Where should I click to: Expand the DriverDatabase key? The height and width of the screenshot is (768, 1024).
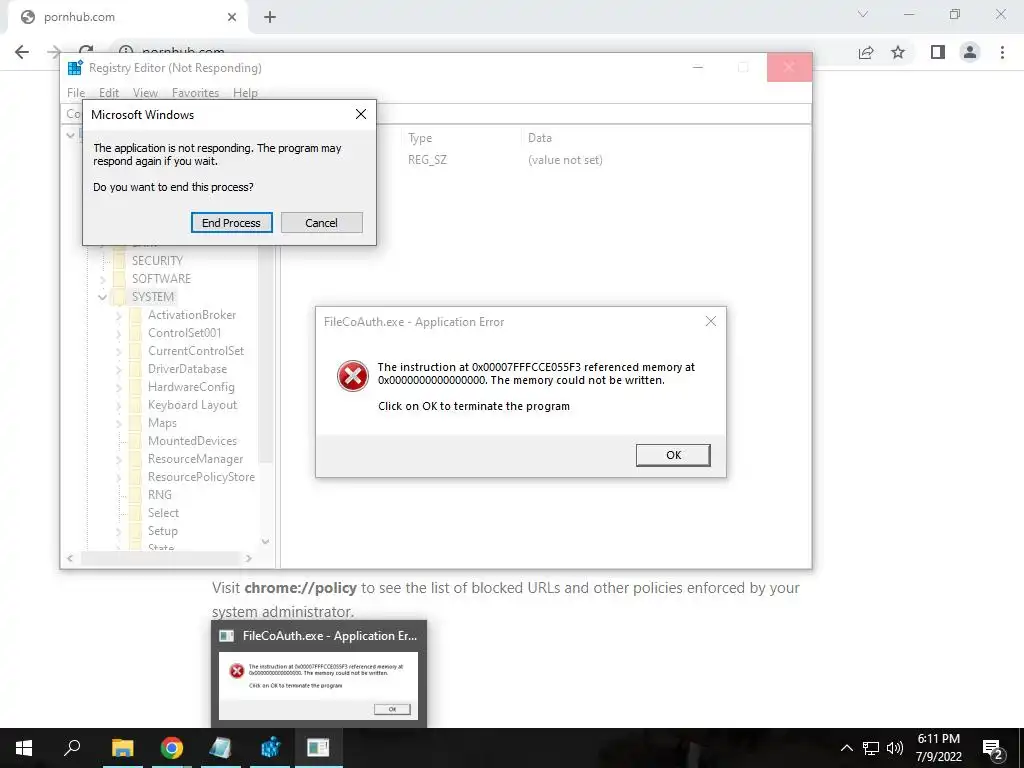pos(119,369)
